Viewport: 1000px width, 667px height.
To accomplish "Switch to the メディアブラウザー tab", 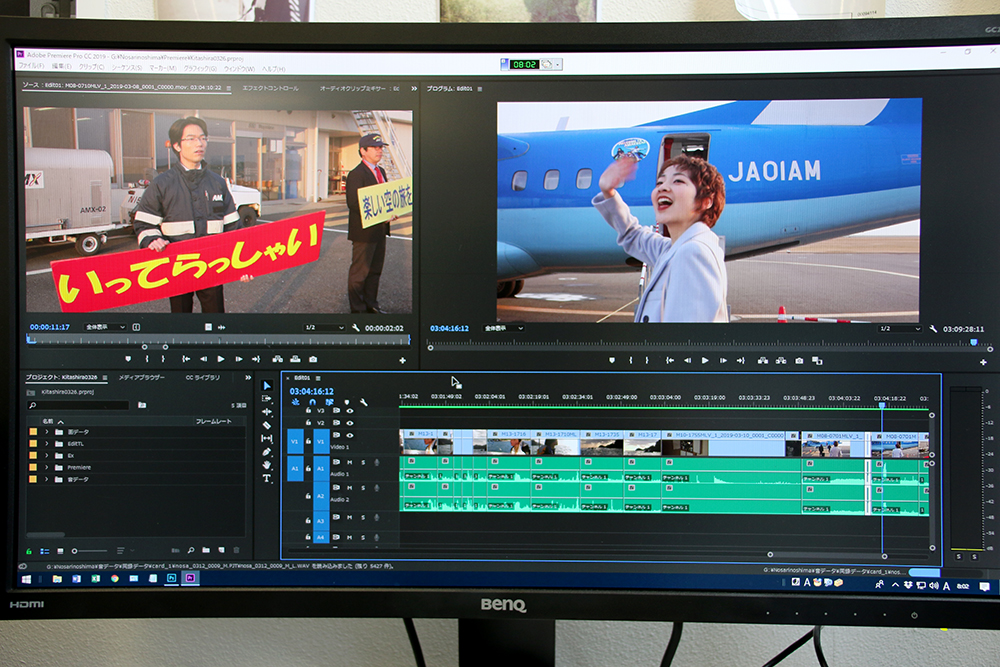I will tap(142, 377).
